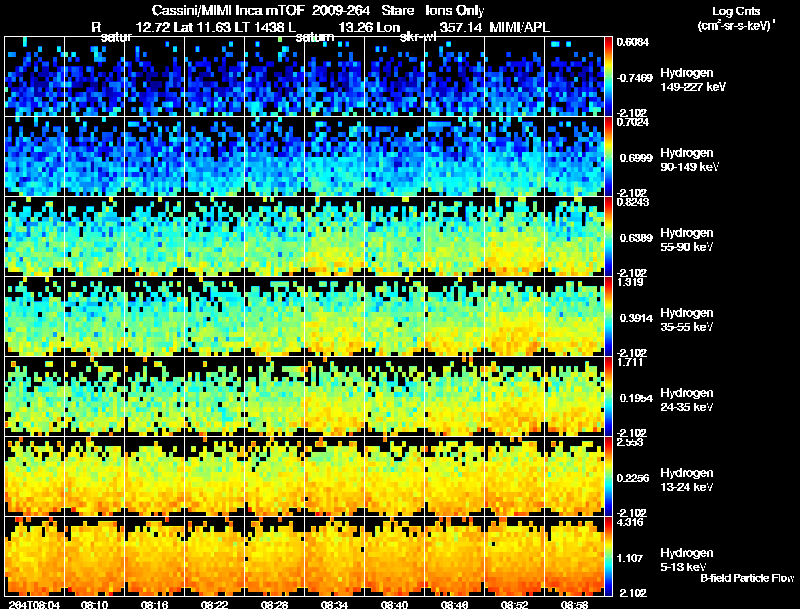Click the 12.72 Lat header value
800x609 pixels.
coord(163,27)
